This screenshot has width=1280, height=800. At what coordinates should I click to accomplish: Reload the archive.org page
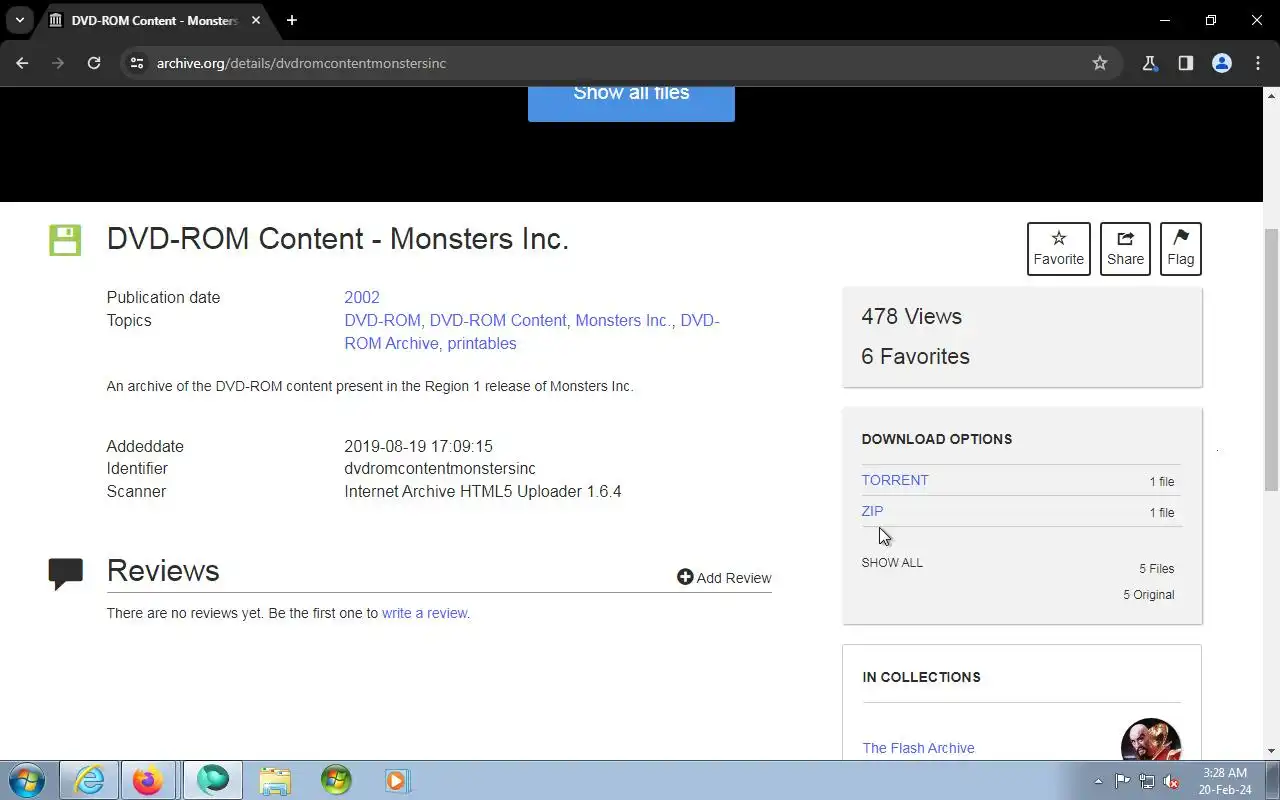click(x=94, y=63)
